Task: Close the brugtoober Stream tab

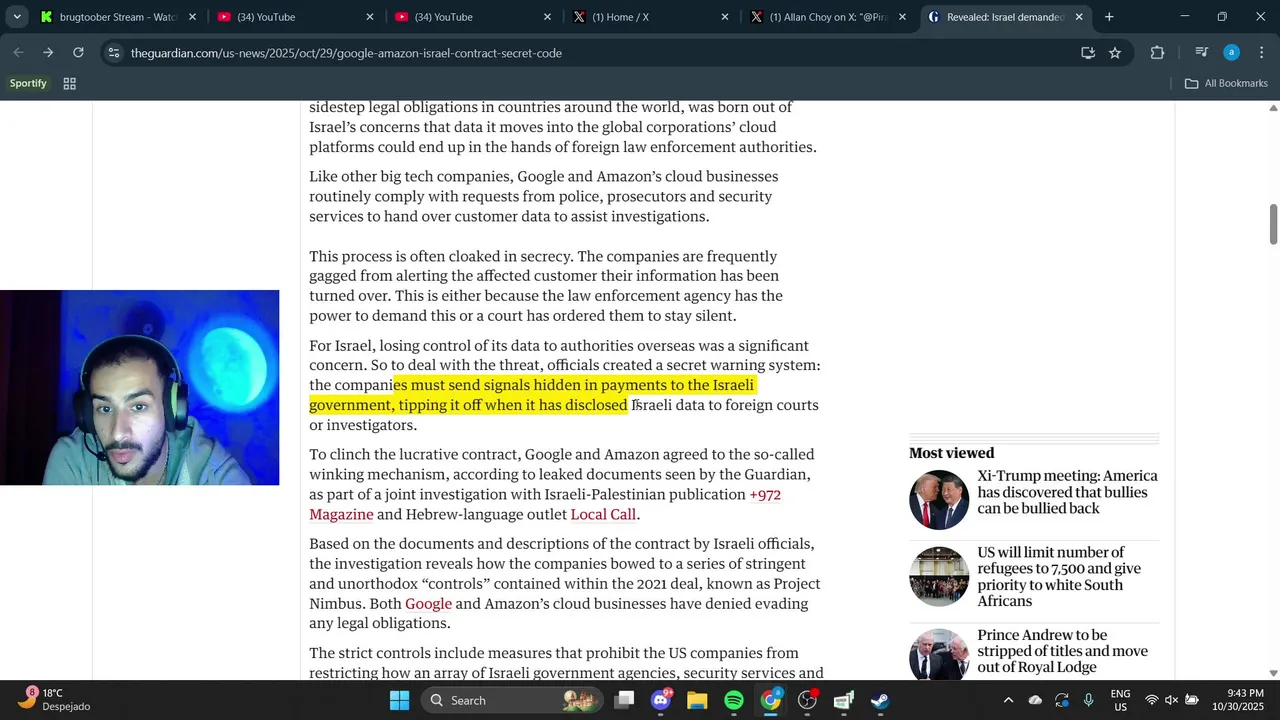Action: coord(192,17)
